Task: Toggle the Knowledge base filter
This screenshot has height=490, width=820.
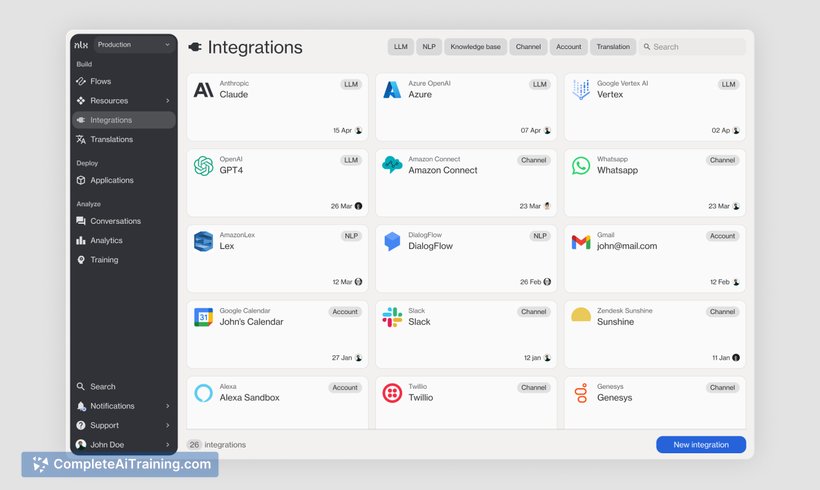Action: point(475,47)
